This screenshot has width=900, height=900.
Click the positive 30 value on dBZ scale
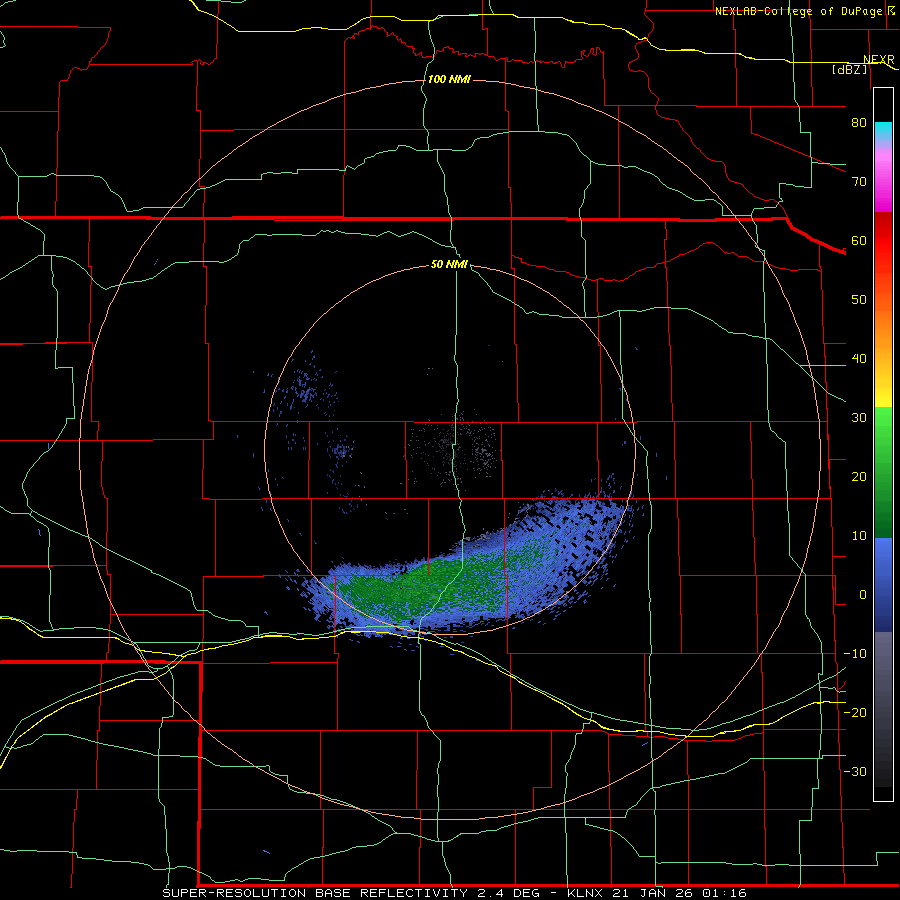tap(859, 418)
